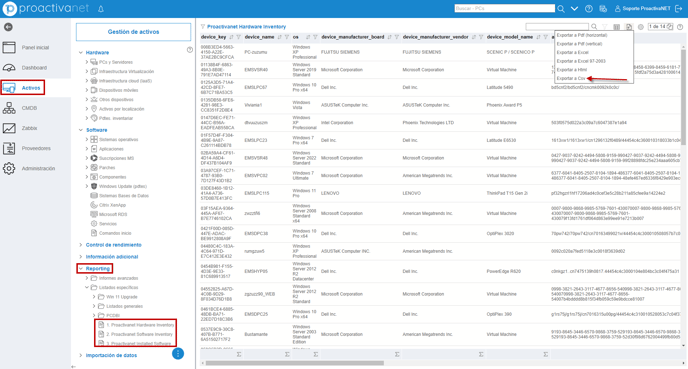The height and width of the screenshot is (369, 688).
Task: Click the list help icon
Action: pos(680,27)
